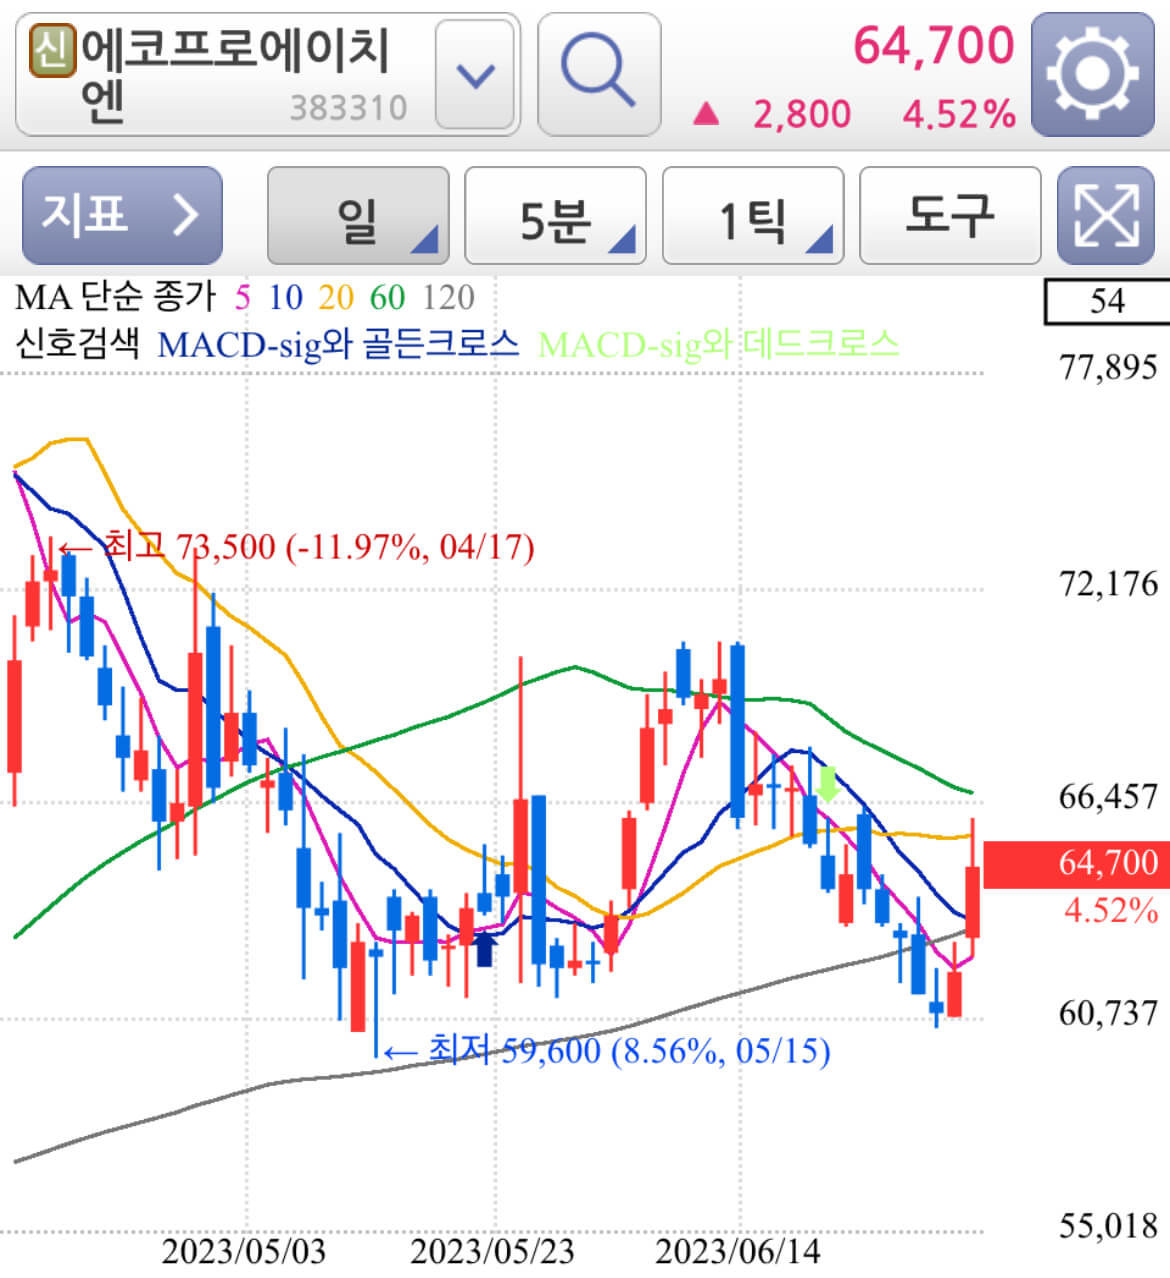Open the 지표 indicators menu
This screenshot has width=1170, height=1278.
click(x=122, y=215)
